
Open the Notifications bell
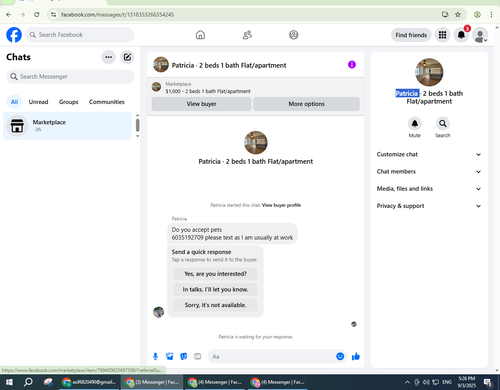(x=461, y=35)
